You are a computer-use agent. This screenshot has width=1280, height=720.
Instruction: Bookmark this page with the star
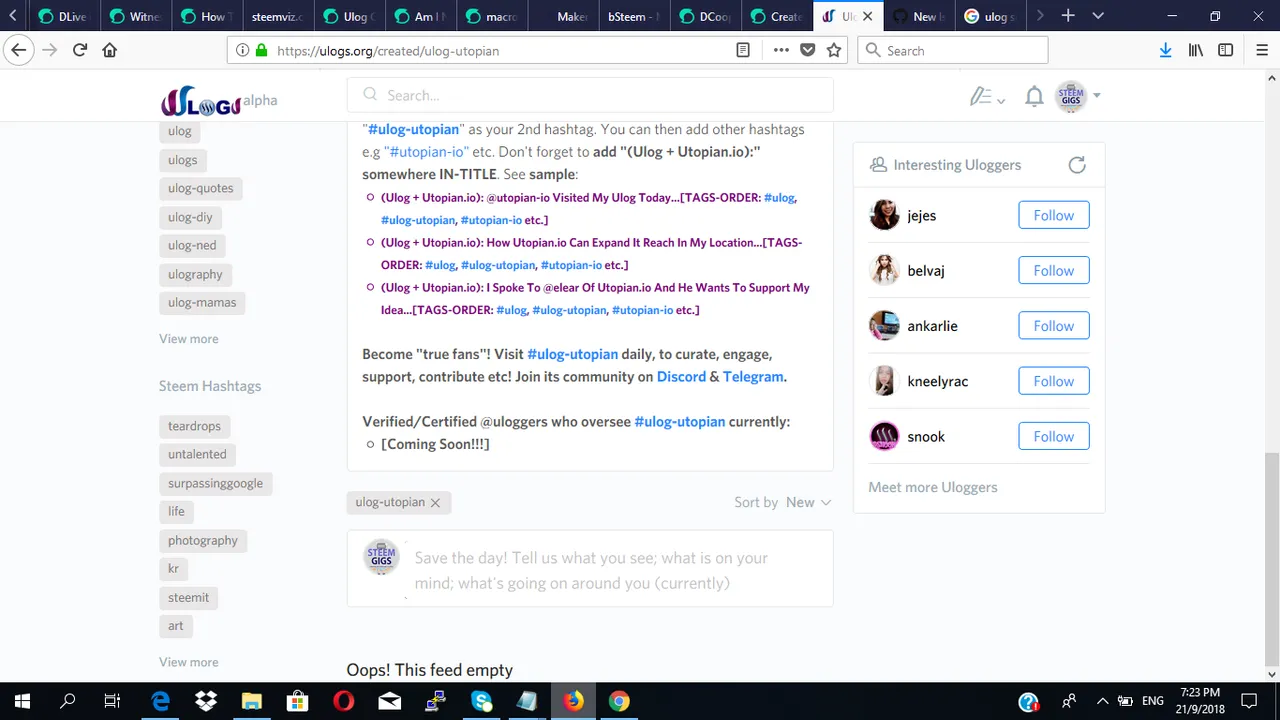pos(834,50)
